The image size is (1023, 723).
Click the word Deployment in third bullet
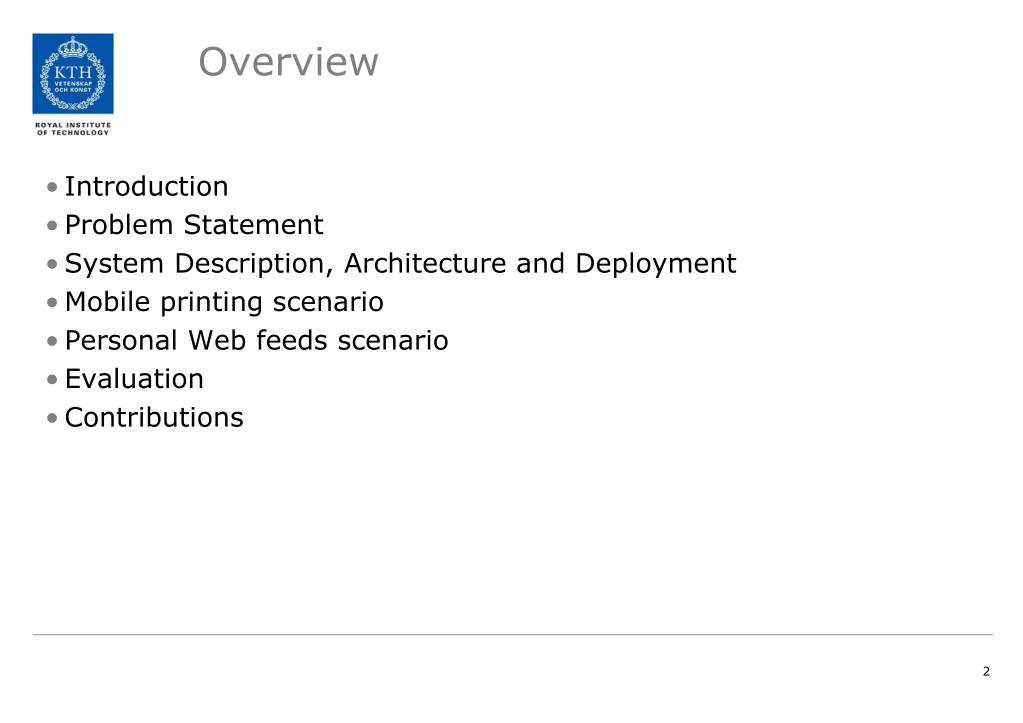click(x=656, y=264)
